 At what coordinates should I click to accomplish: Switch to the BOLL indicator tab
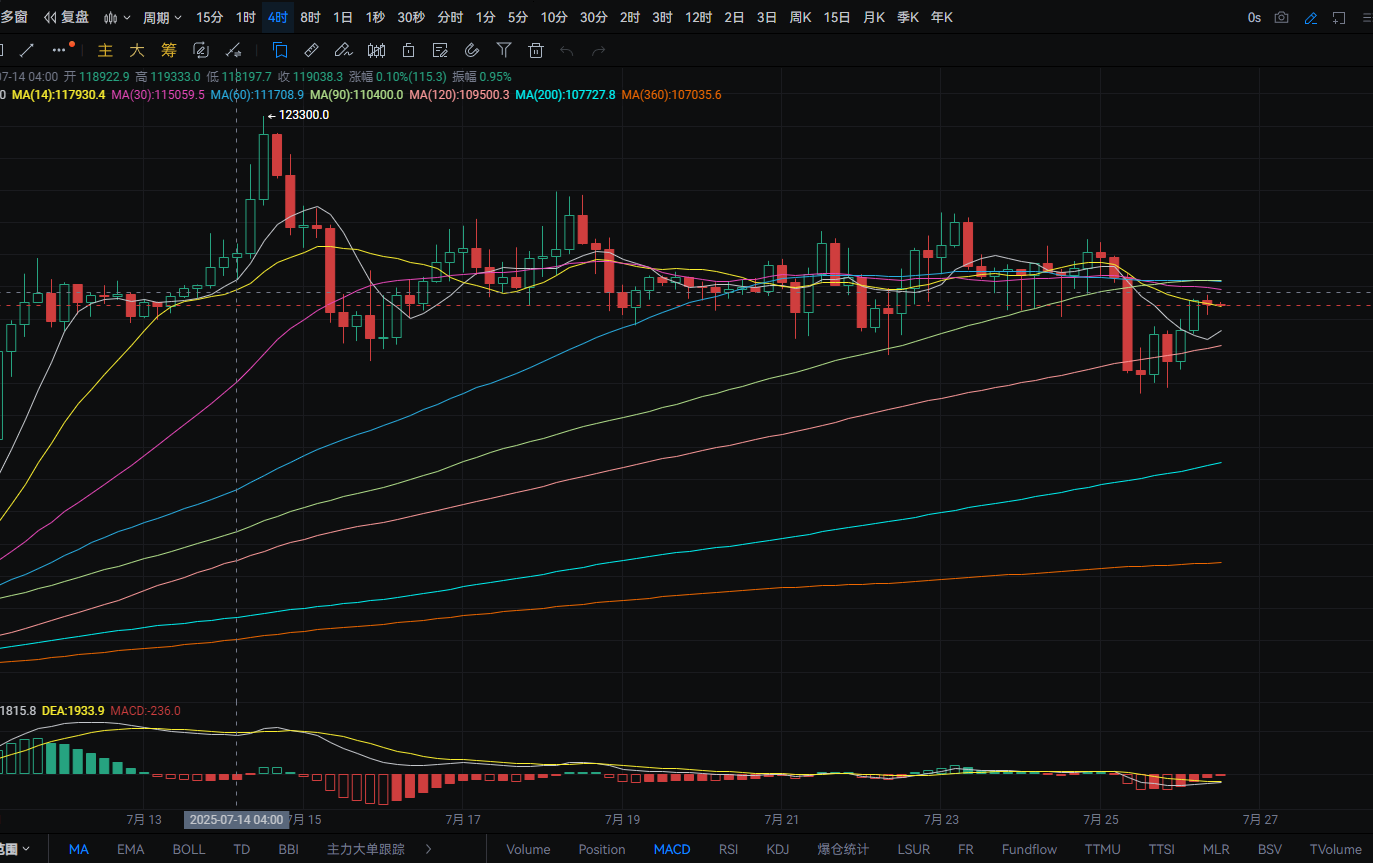pos(188,849)
